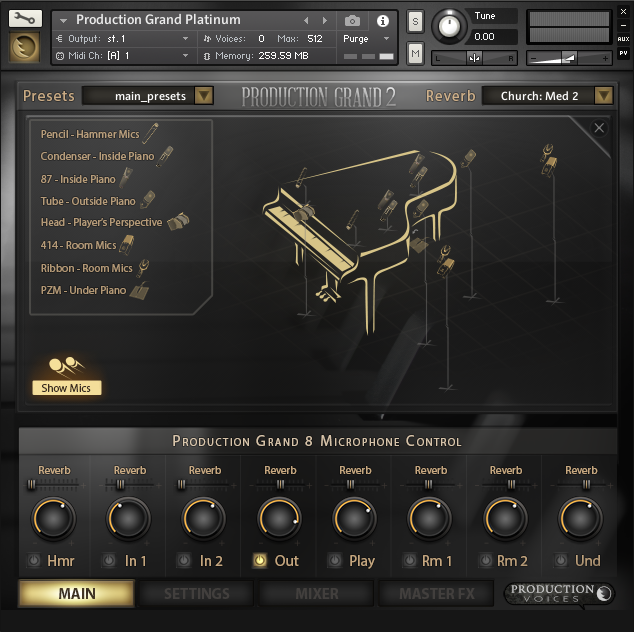Click the Production Voices logo at bottom right

point(558,594)
